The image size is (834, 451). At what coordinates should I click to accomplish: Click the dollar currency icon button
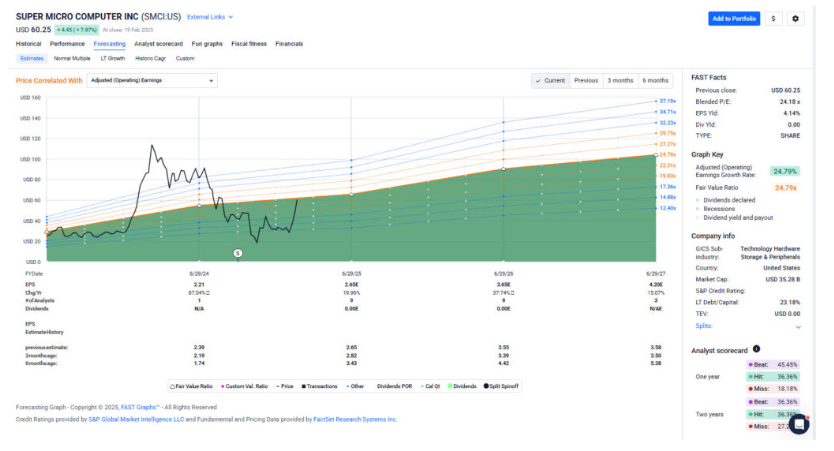(x=773, y=19)
